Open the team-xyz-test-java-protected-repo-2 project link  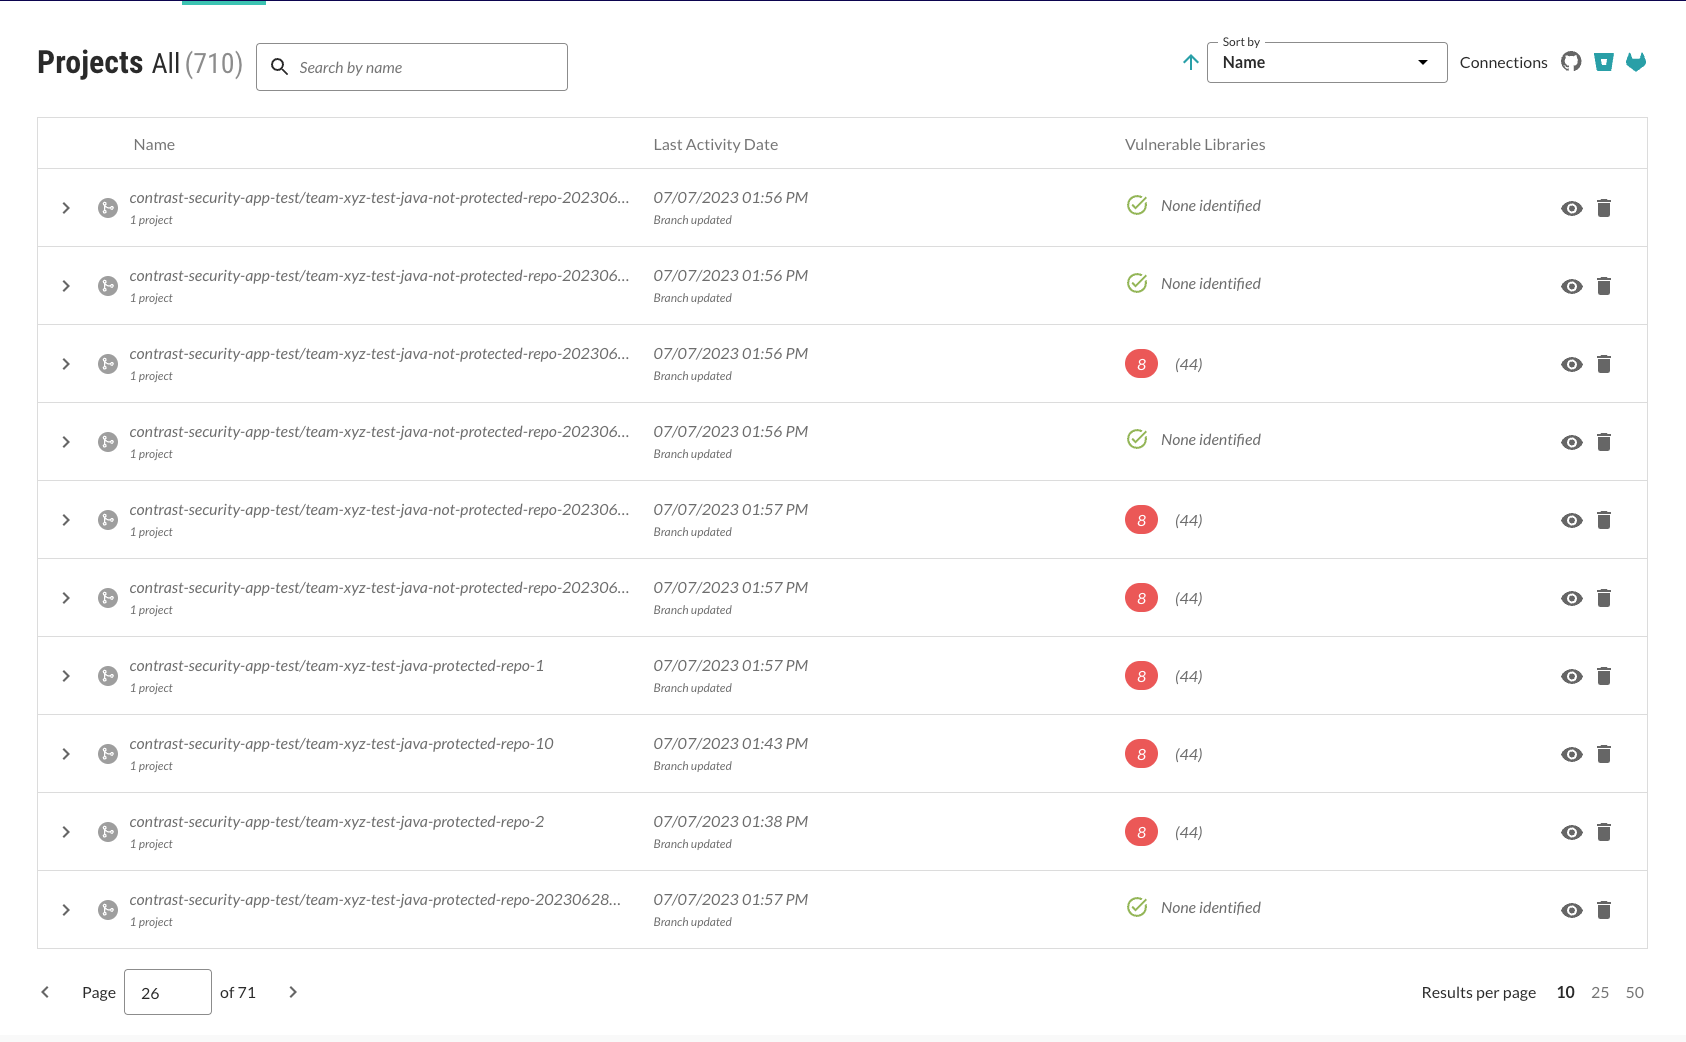337,822
